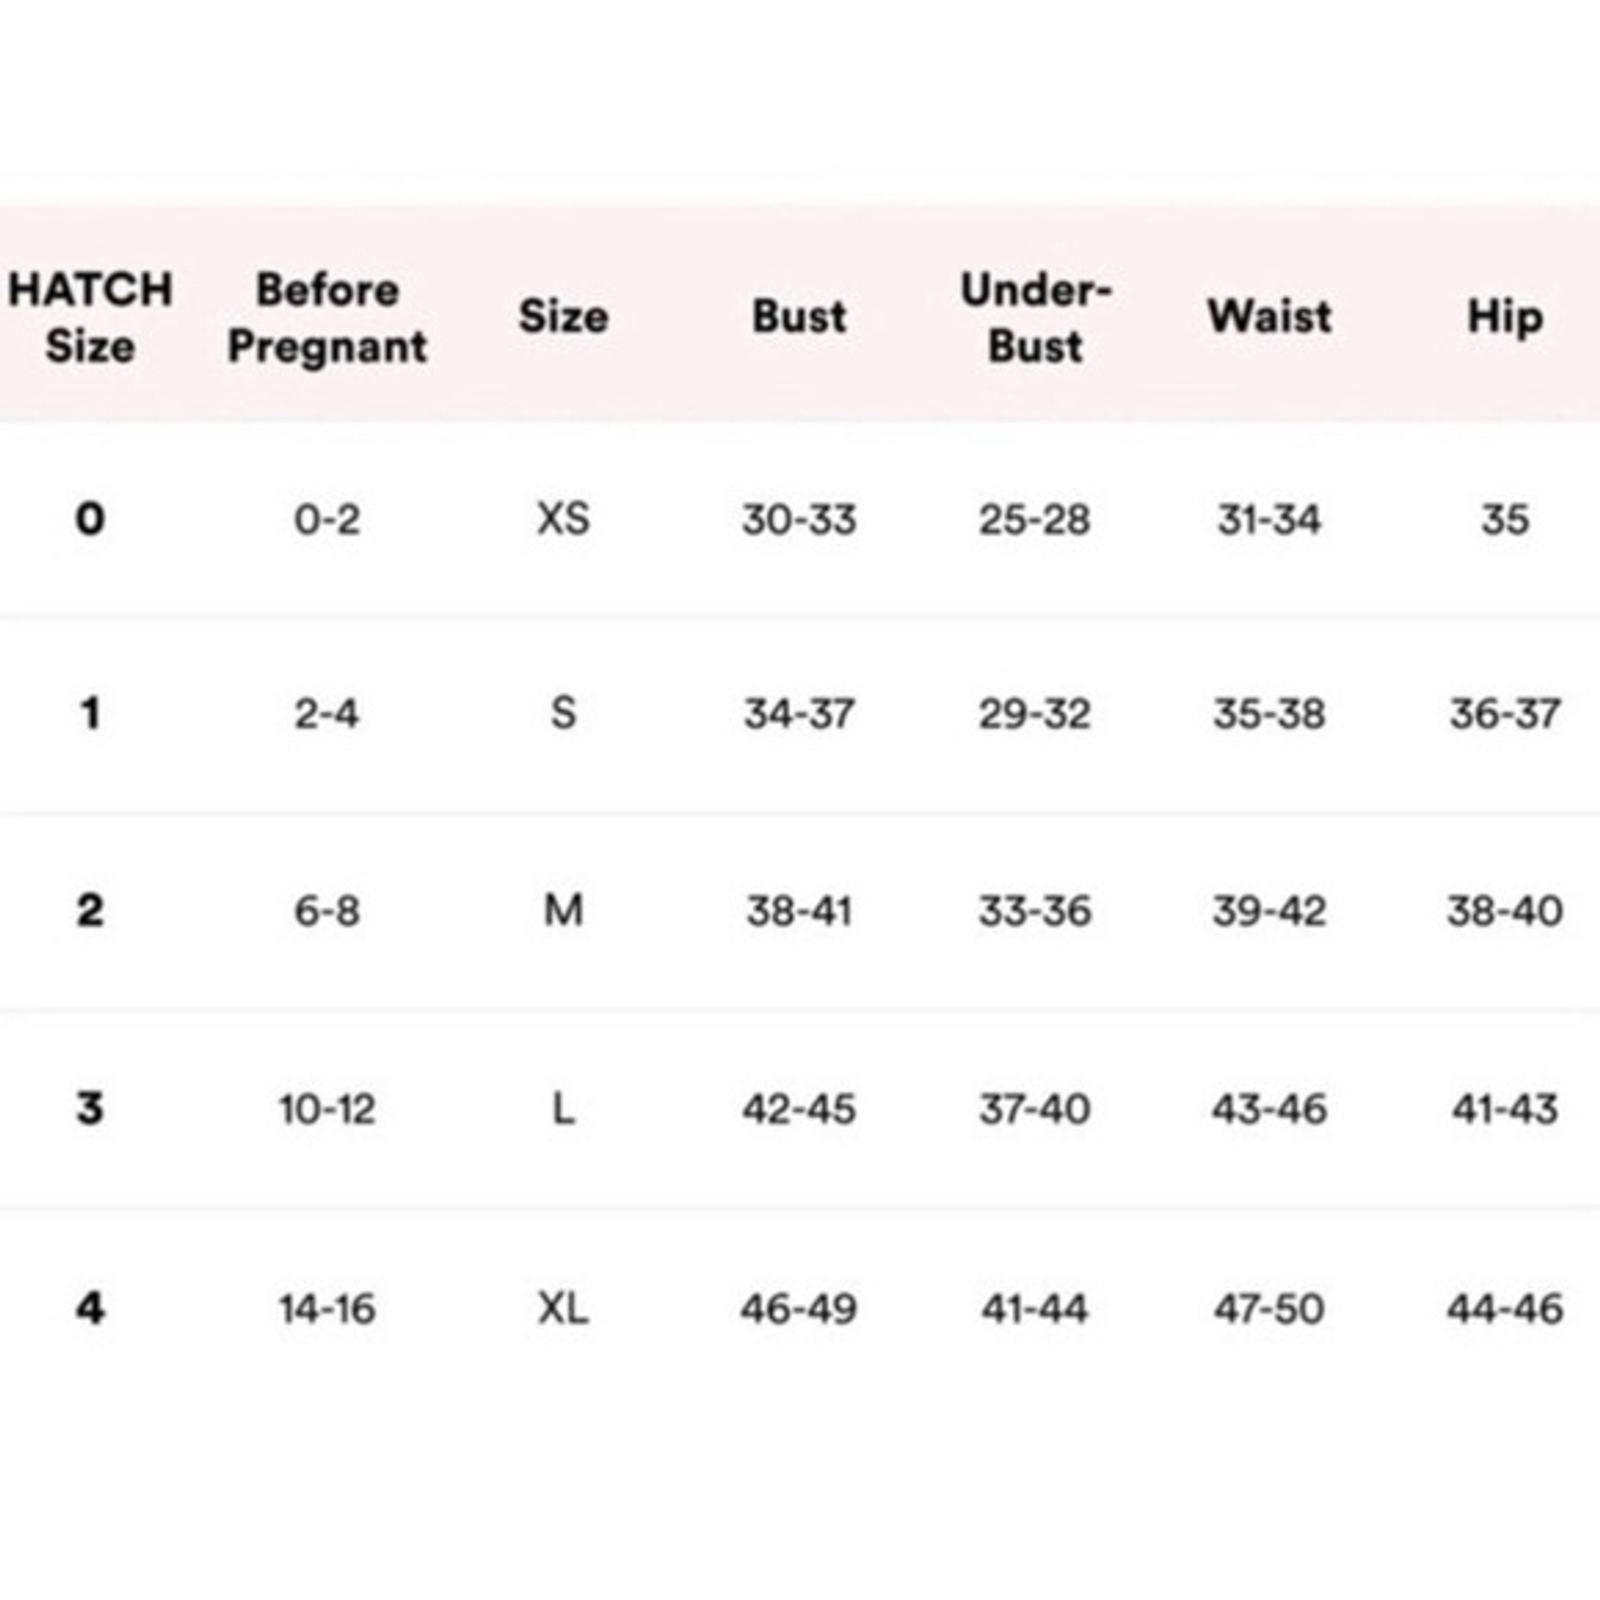Select the M size cell
Screen dimensions: 1600x1600
(x=563, y=910)
